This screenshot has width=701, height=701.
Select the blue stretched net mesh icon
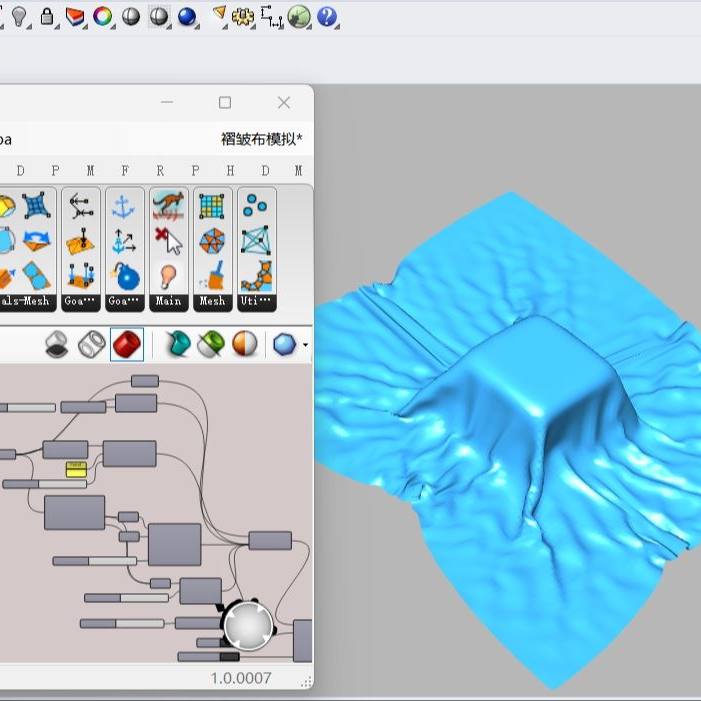tap(36, 206)
